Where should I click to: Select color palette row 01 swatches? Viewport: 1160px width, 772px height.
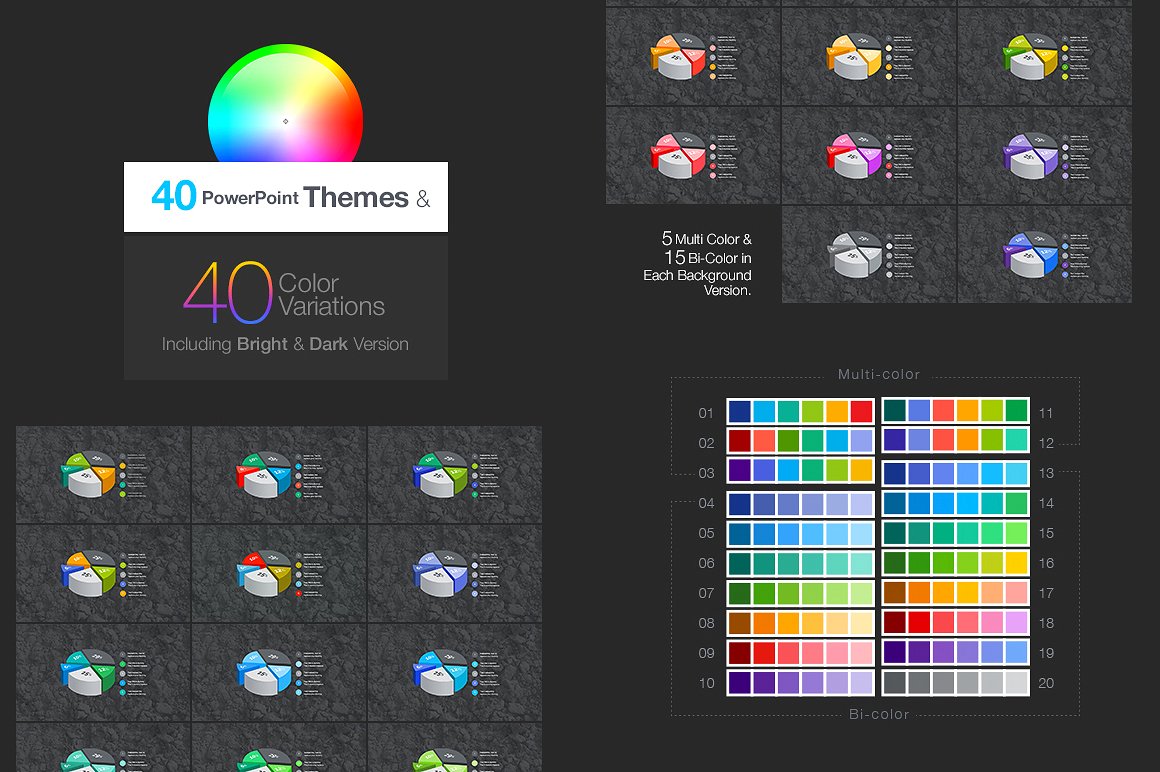[800, 411]
